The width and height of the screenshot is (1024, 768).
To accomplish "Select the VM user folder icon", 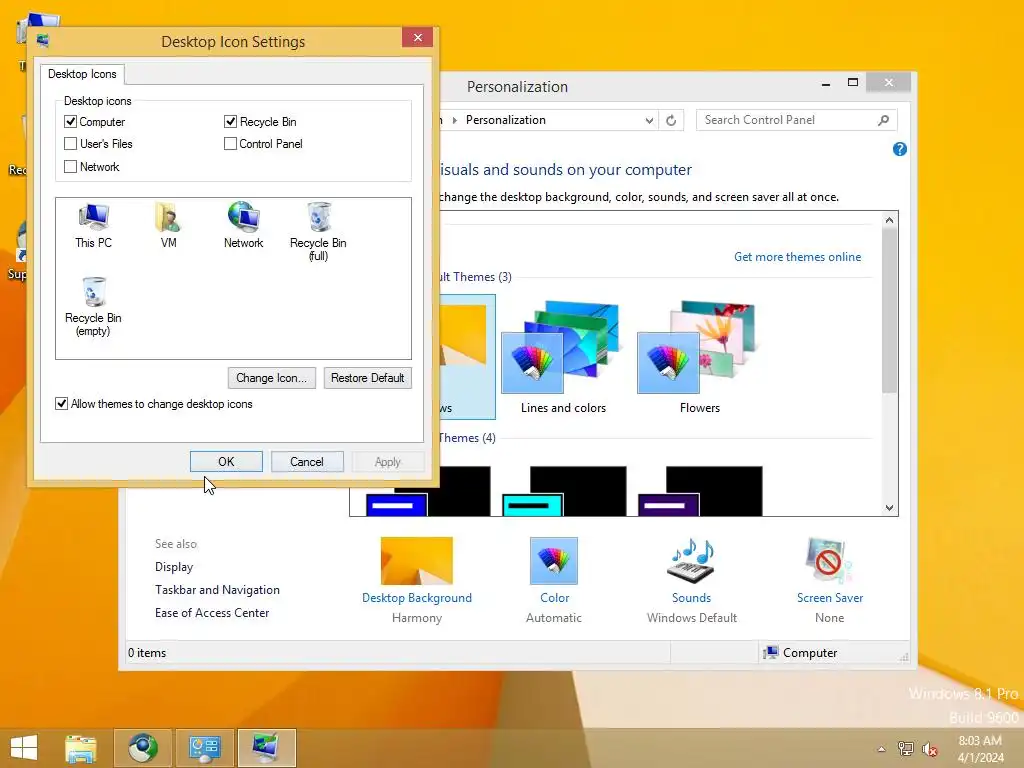I will click(x=168, y=226).
